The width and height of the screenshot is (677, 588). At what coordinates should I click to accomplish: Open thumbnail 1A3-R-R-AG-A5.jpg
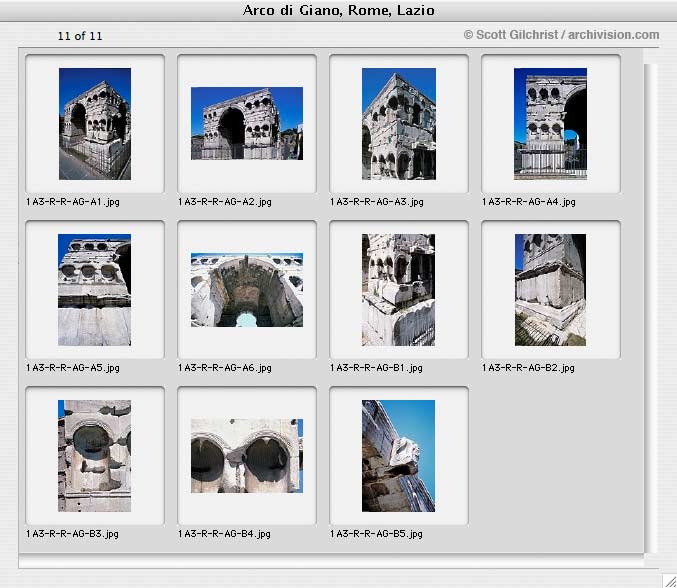(95, 290)
